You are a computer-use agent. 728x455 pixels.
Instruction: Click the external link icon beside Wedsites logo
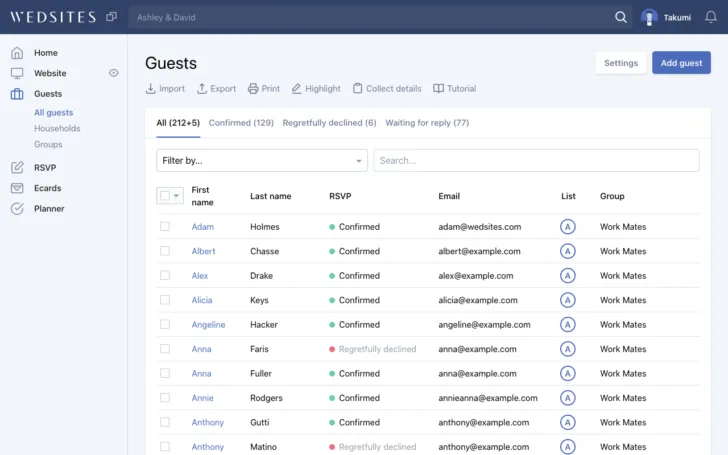pos(111,17)
